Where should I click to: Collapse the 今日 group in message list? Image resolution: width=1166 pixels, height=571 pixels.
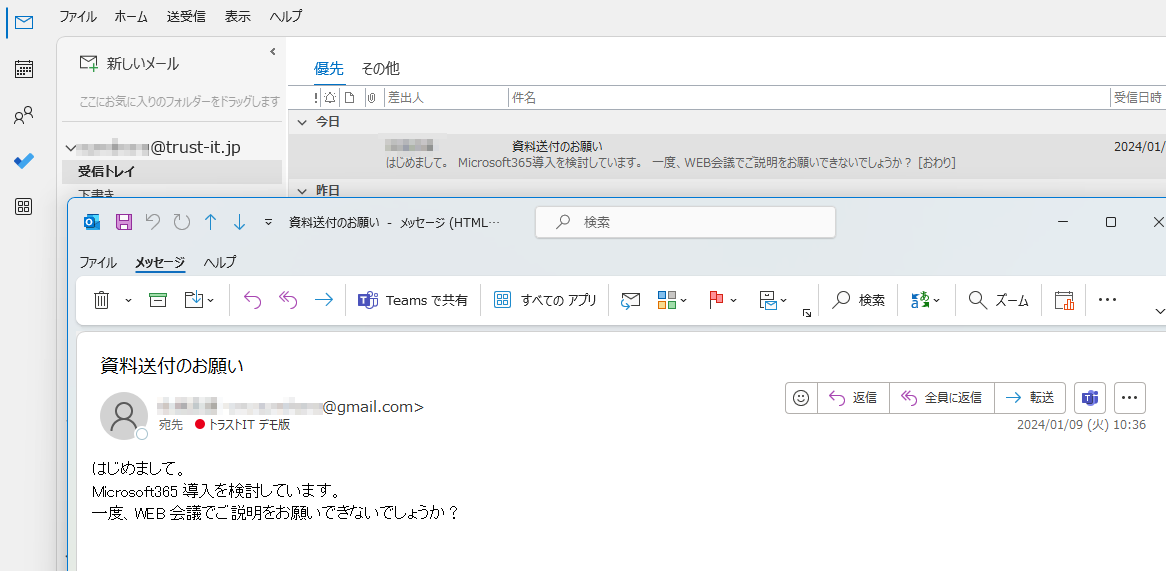pyautogui.click(x=301, y=121)
